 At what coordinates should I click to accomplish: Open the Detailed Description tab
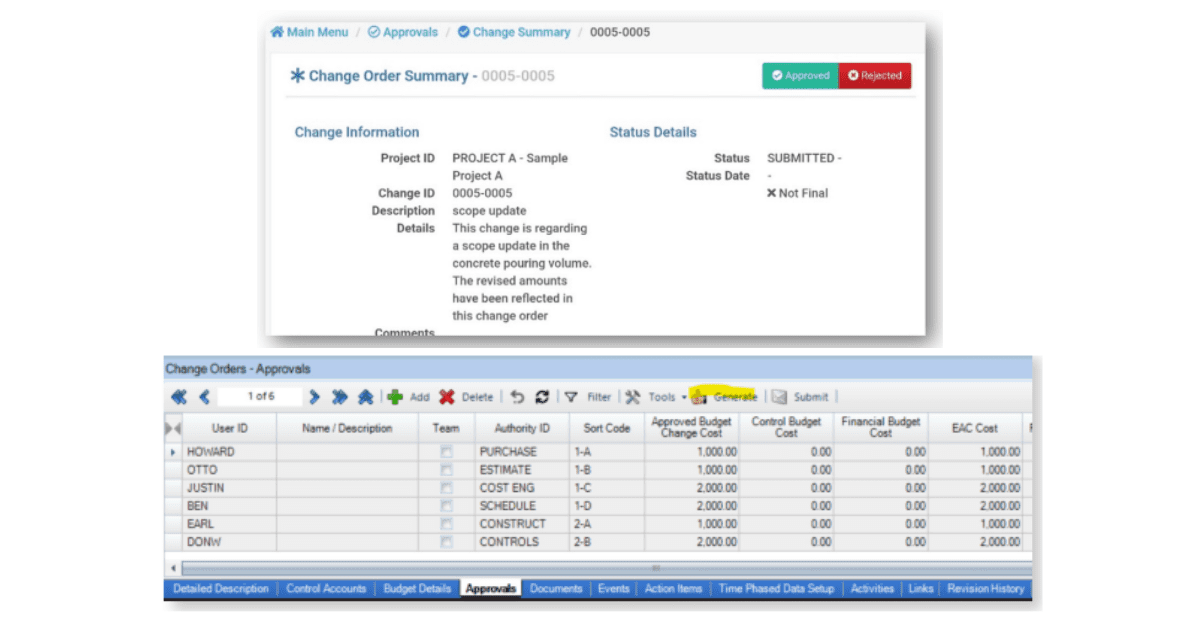pyautogui.click(x=221, y=589)
